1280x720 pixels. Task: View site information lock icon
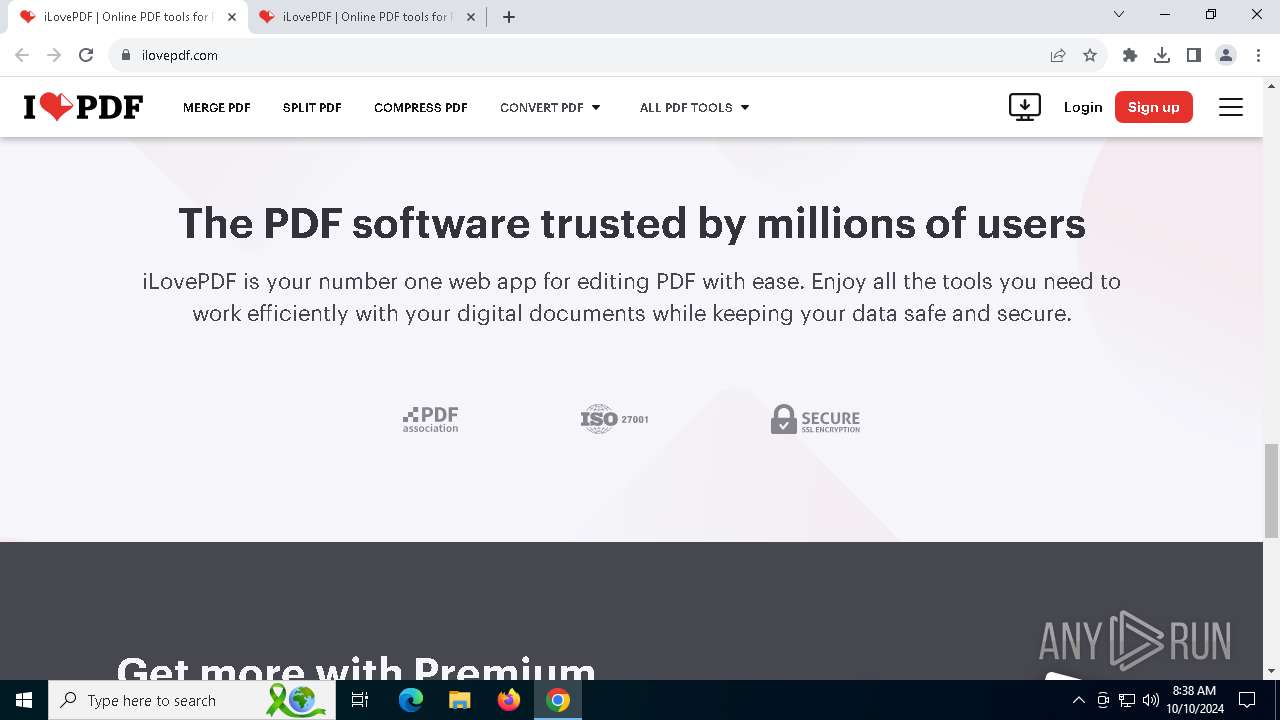click(126, 55)
